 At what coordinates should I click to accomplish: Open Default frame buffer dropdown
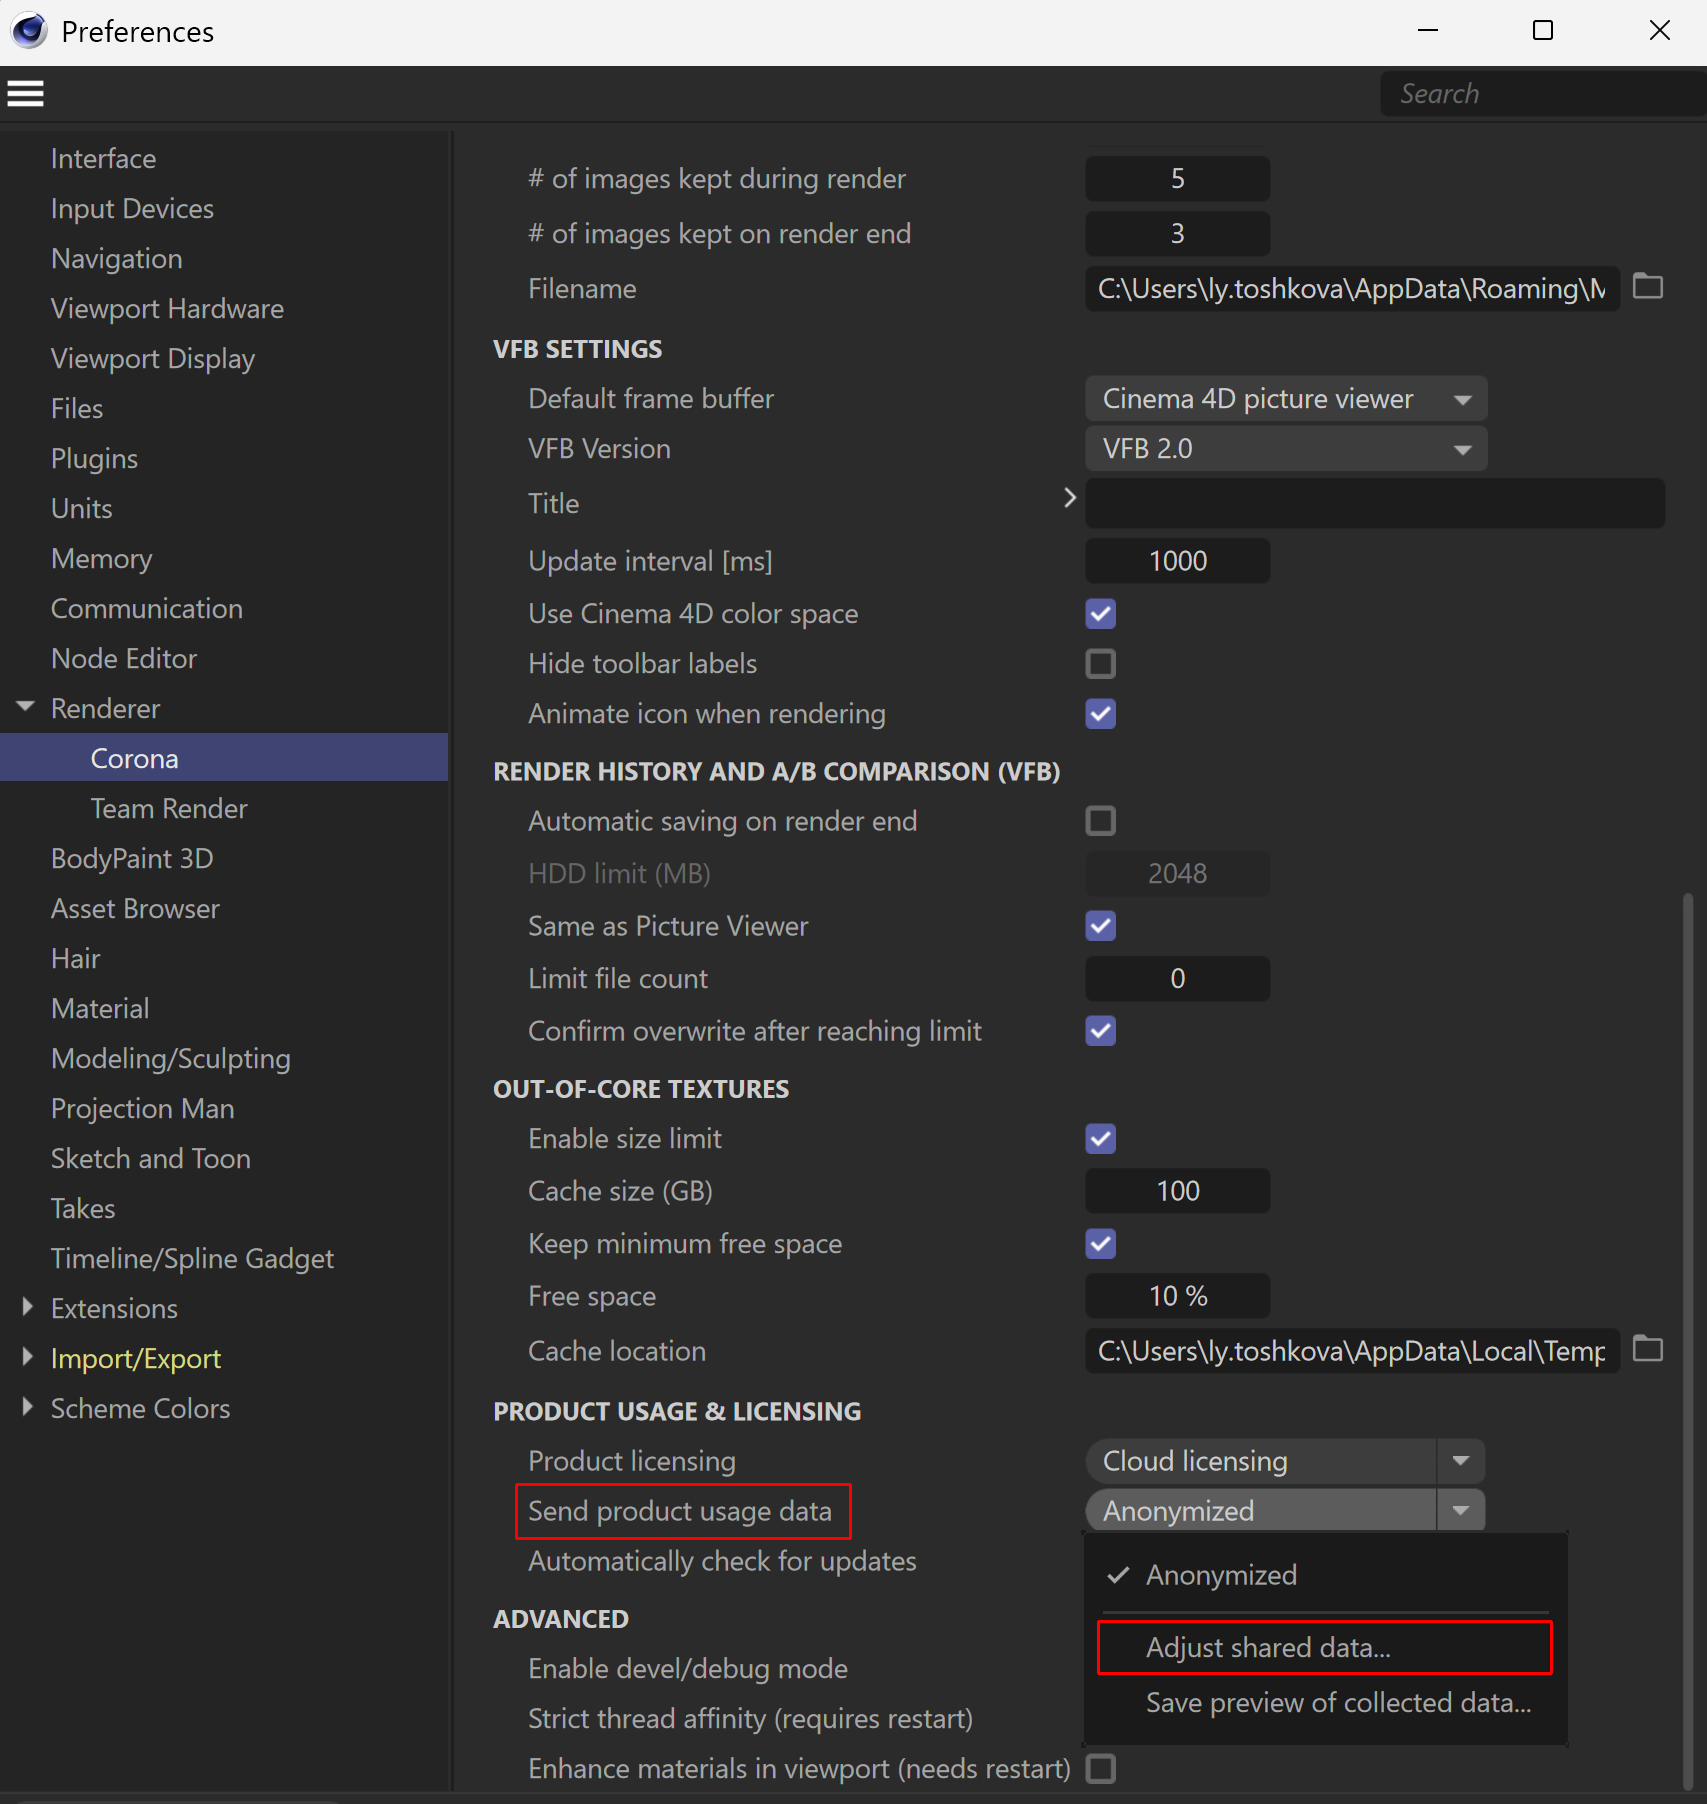(x=1286, y=399)
